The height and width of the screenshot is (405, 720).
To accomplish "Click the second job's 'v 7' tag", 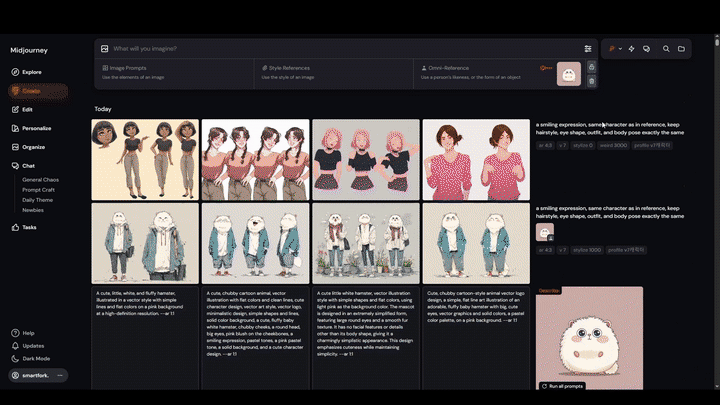I will 562,250.
